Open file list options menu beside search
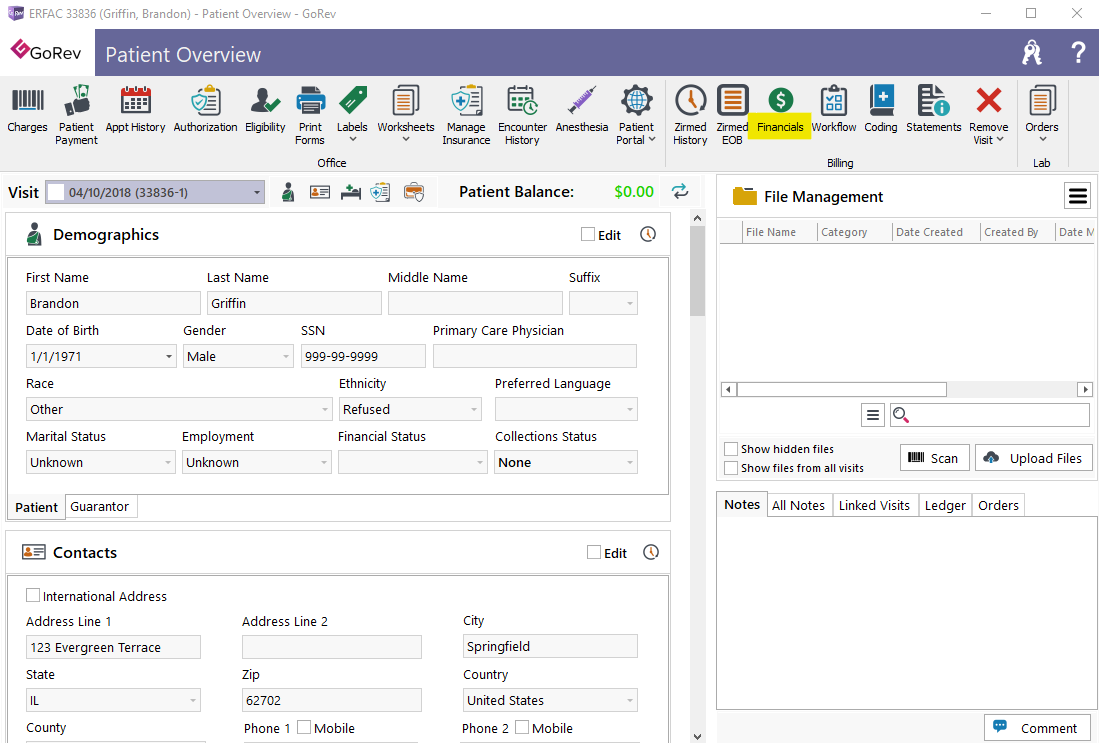This screenshot has height=743, width=1099. tap(873, 416)
